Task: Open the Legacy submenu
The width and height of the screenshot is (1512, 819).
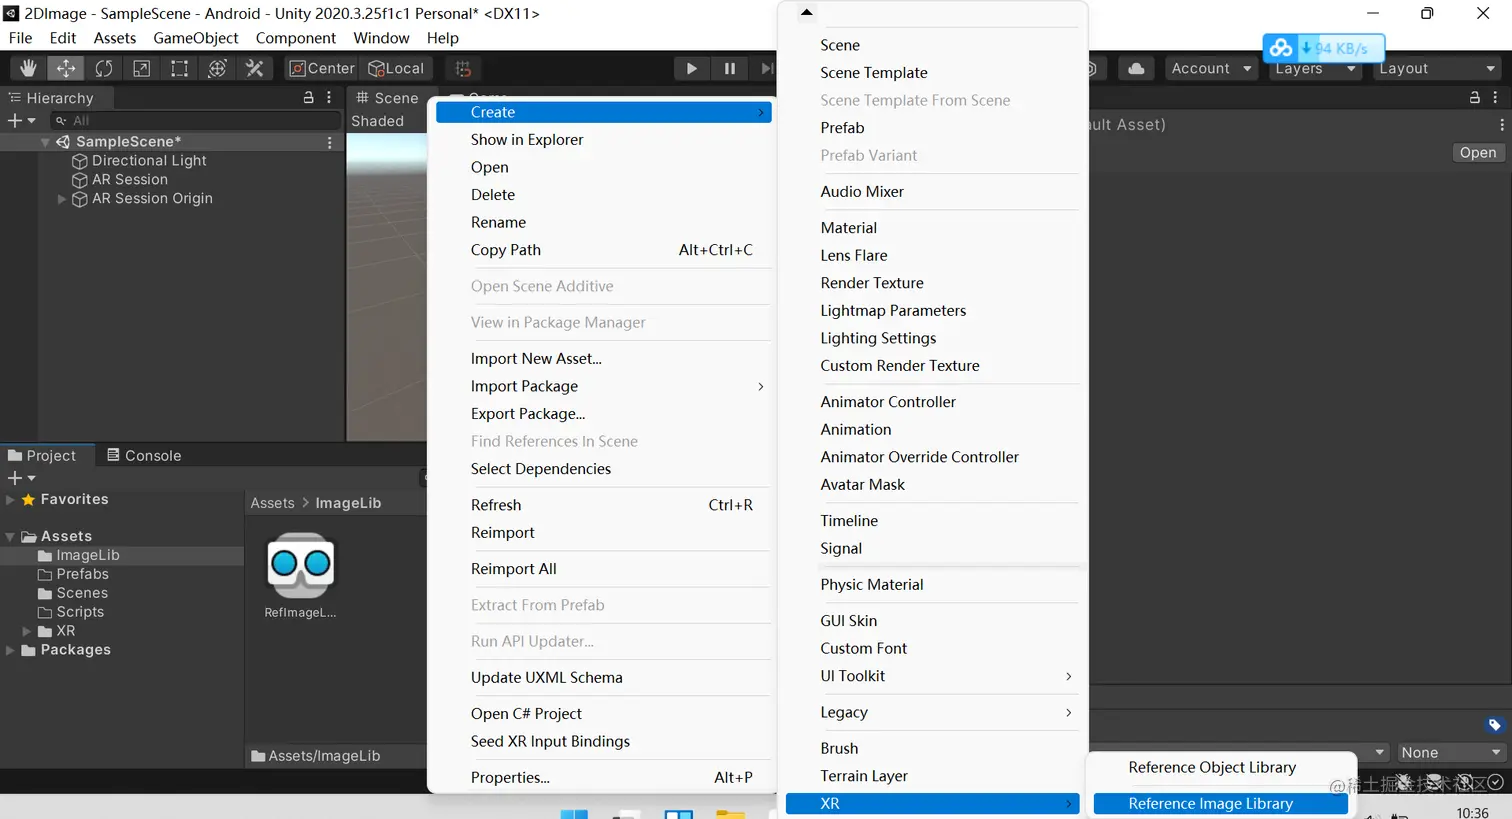Action: [932, 713]
